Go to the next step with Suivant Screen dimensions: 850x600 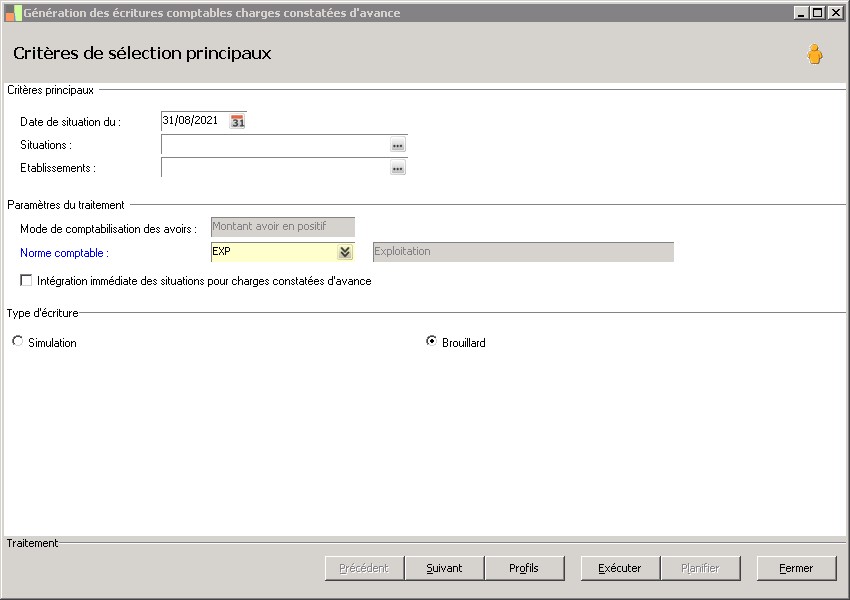tap(445, 568)
